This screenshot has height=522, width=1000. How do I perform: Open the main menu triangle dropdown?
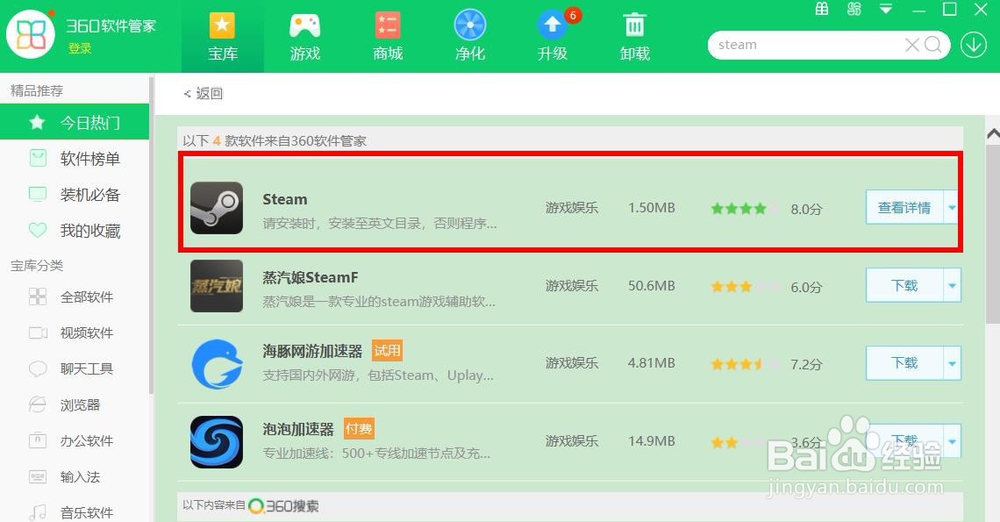[x=886, y=9]
